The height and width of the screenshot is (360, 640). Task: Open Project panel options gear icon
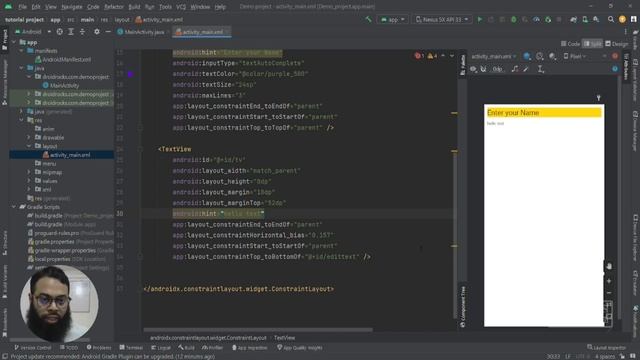click(97, 31)
